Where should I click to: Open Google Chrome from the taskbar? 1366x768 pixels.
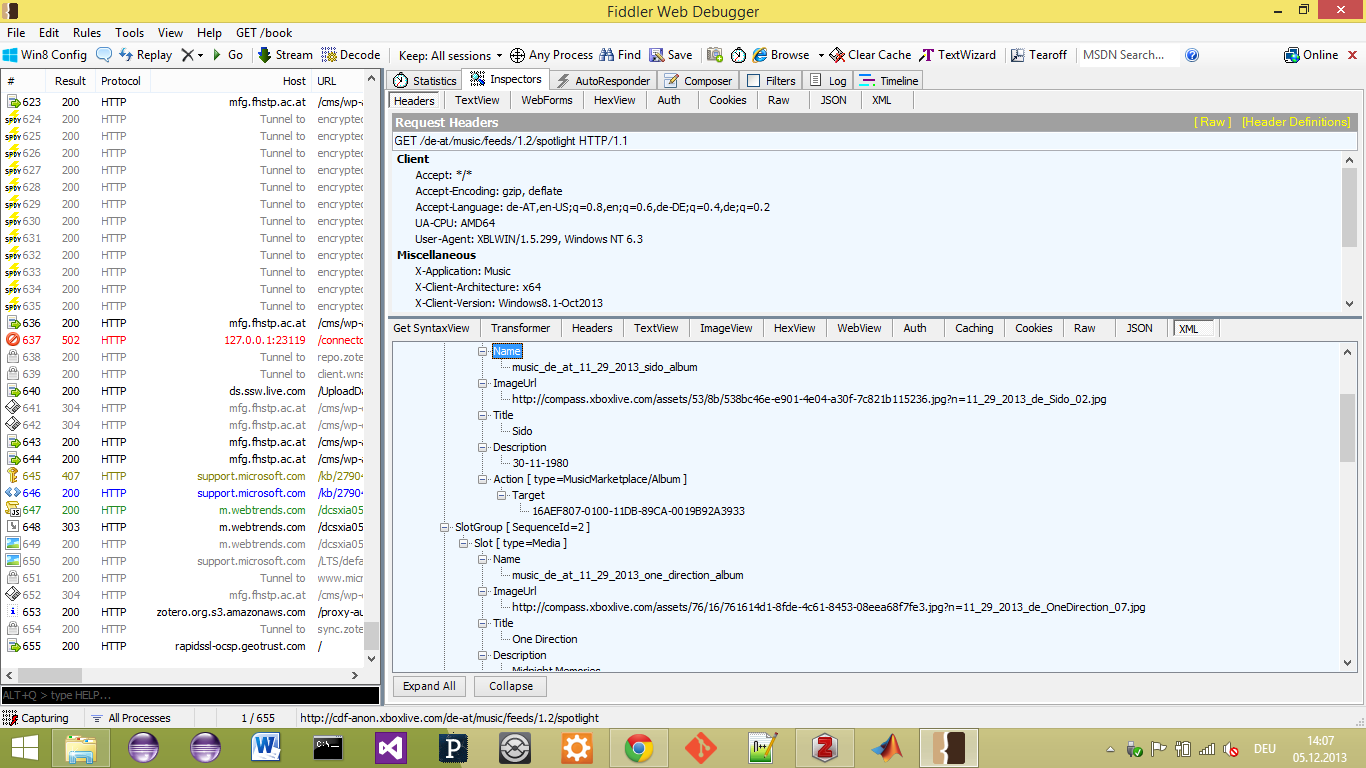coord(639,748)
